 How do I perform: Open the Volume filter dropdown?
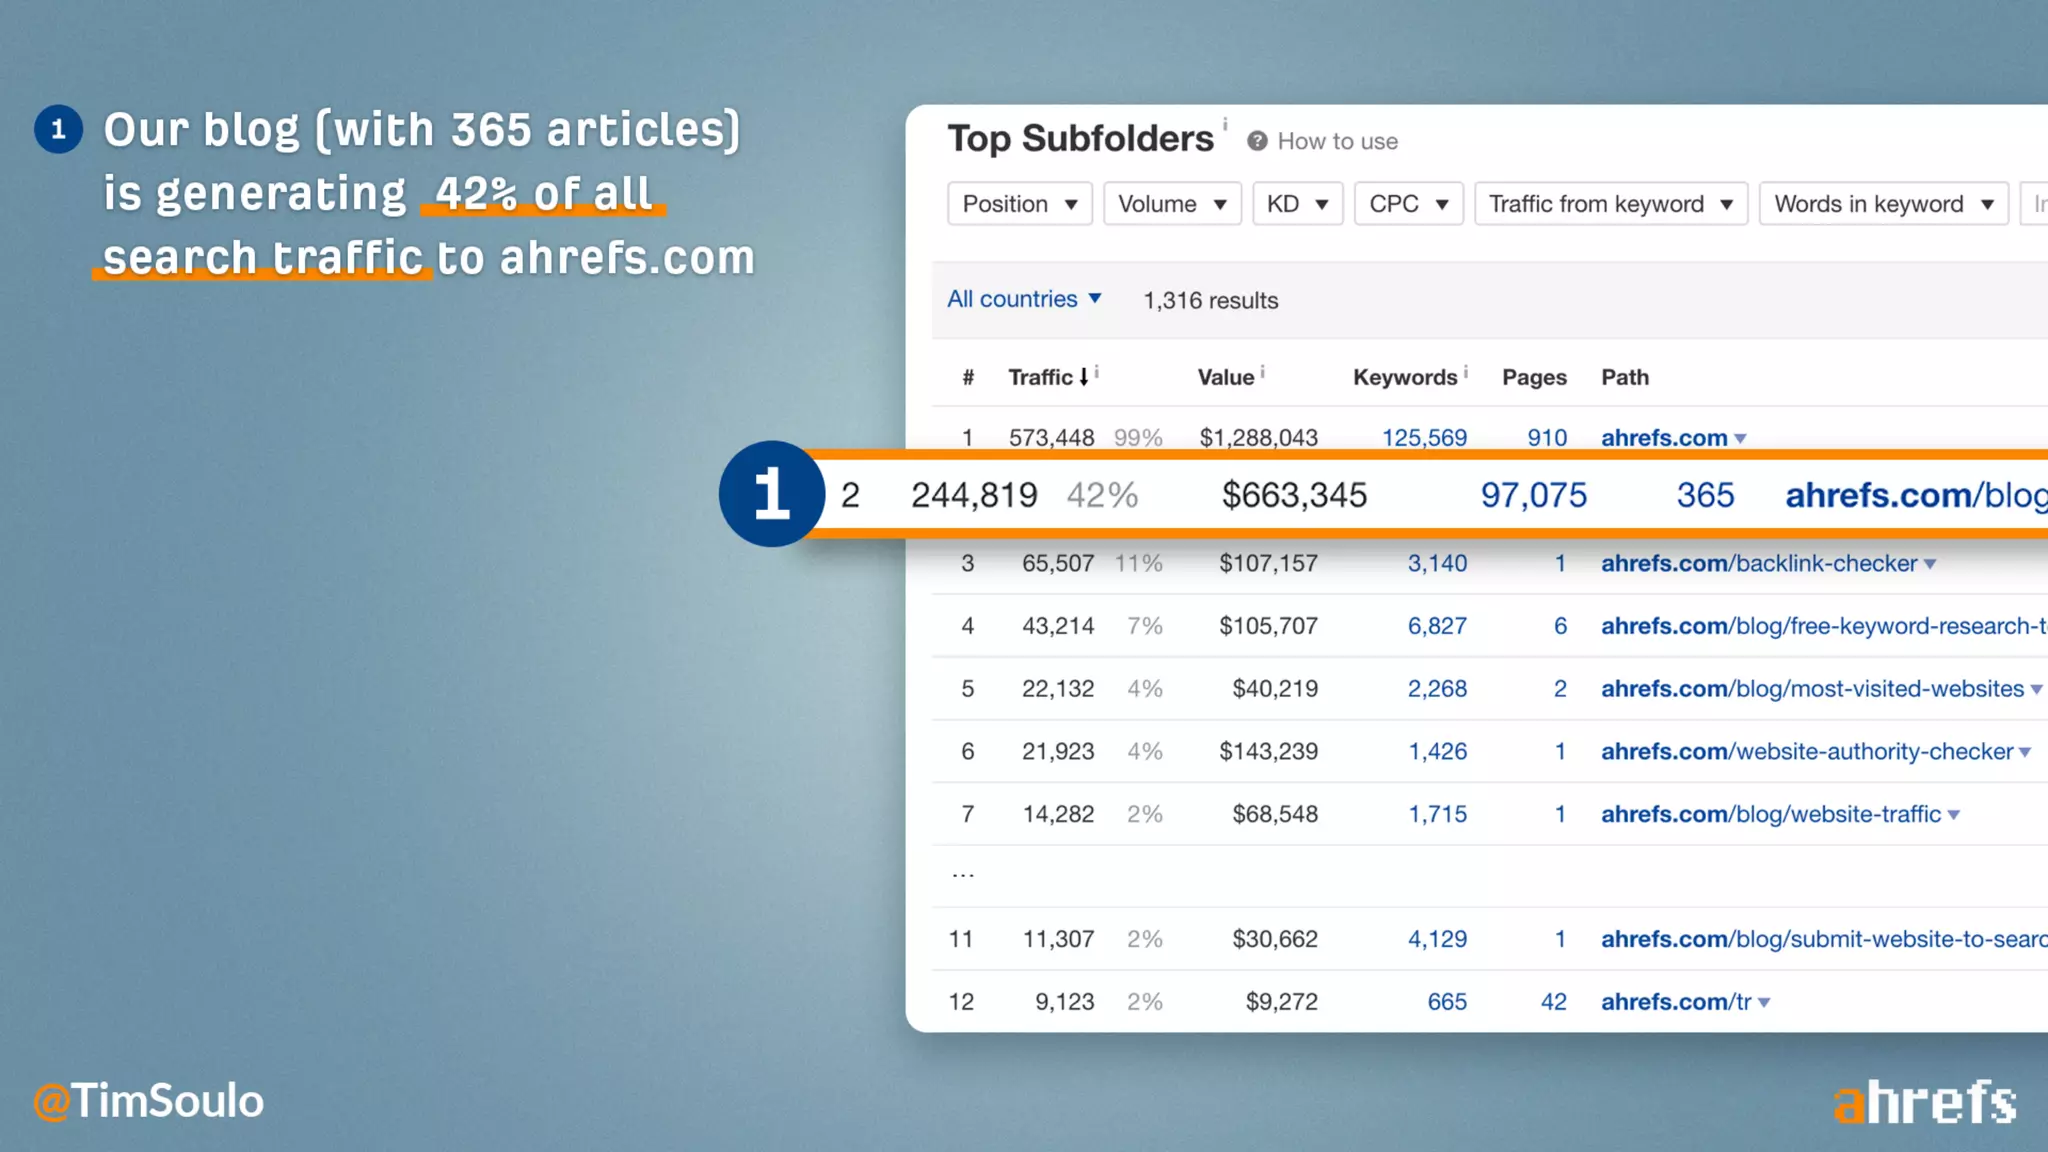point(1171,204)
